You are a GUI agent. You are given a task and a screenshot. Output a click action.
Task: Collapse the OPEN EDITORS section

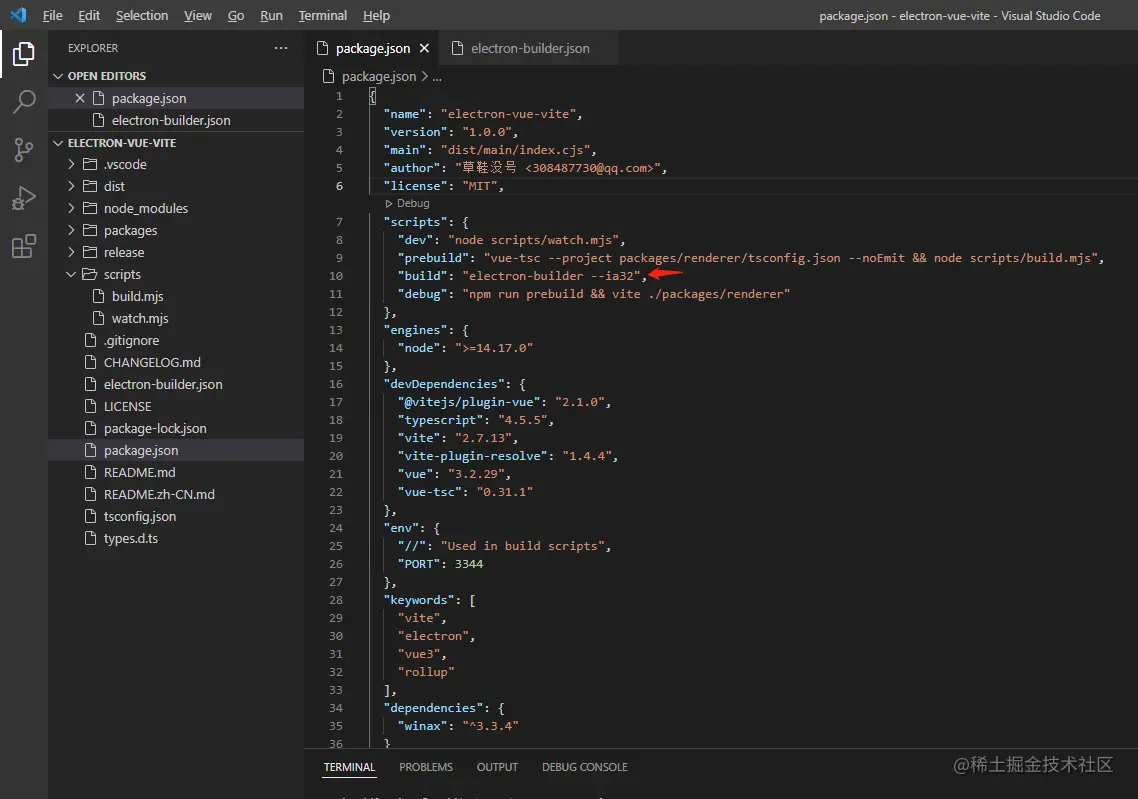click(x=176, y=76)
